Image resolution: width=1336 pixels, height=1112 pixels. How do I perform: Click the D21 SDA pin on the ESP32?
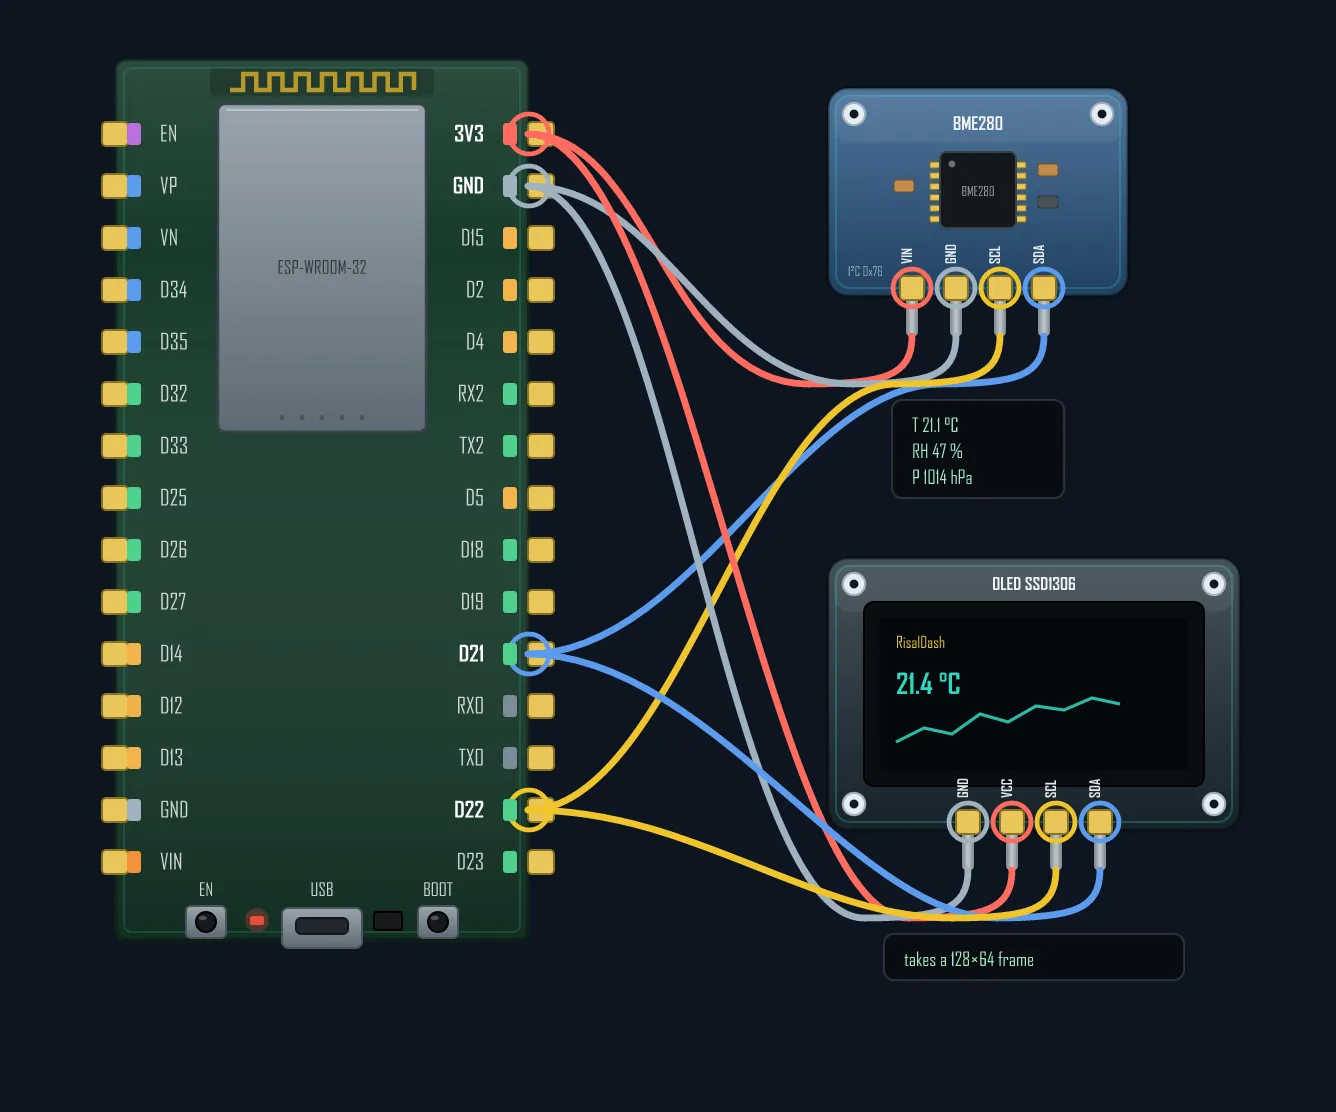[x=541, y=653]
